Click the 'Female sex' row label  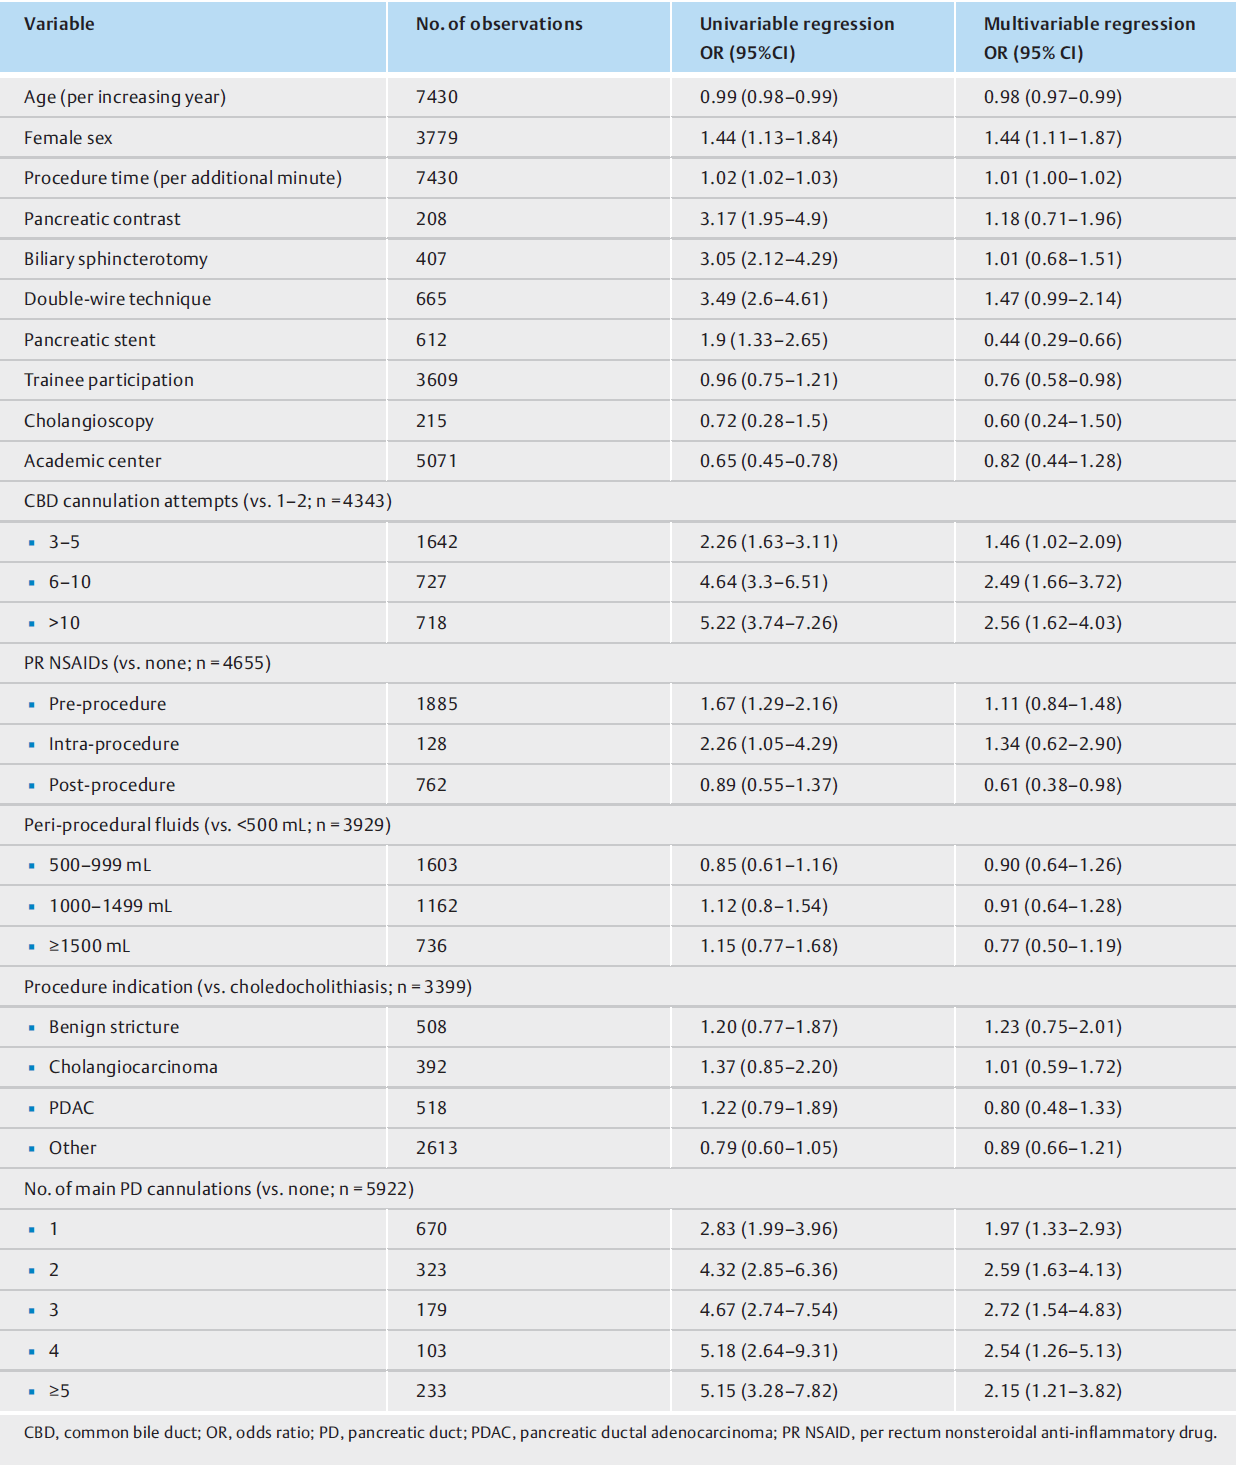click(x=68, y=138)
